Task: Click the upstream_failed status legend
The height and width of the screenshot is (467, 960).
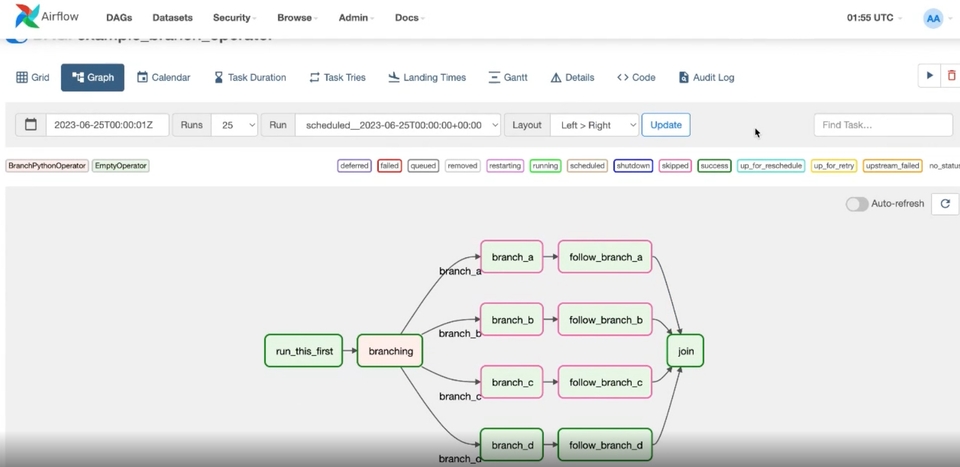Action: coord(893,166)
